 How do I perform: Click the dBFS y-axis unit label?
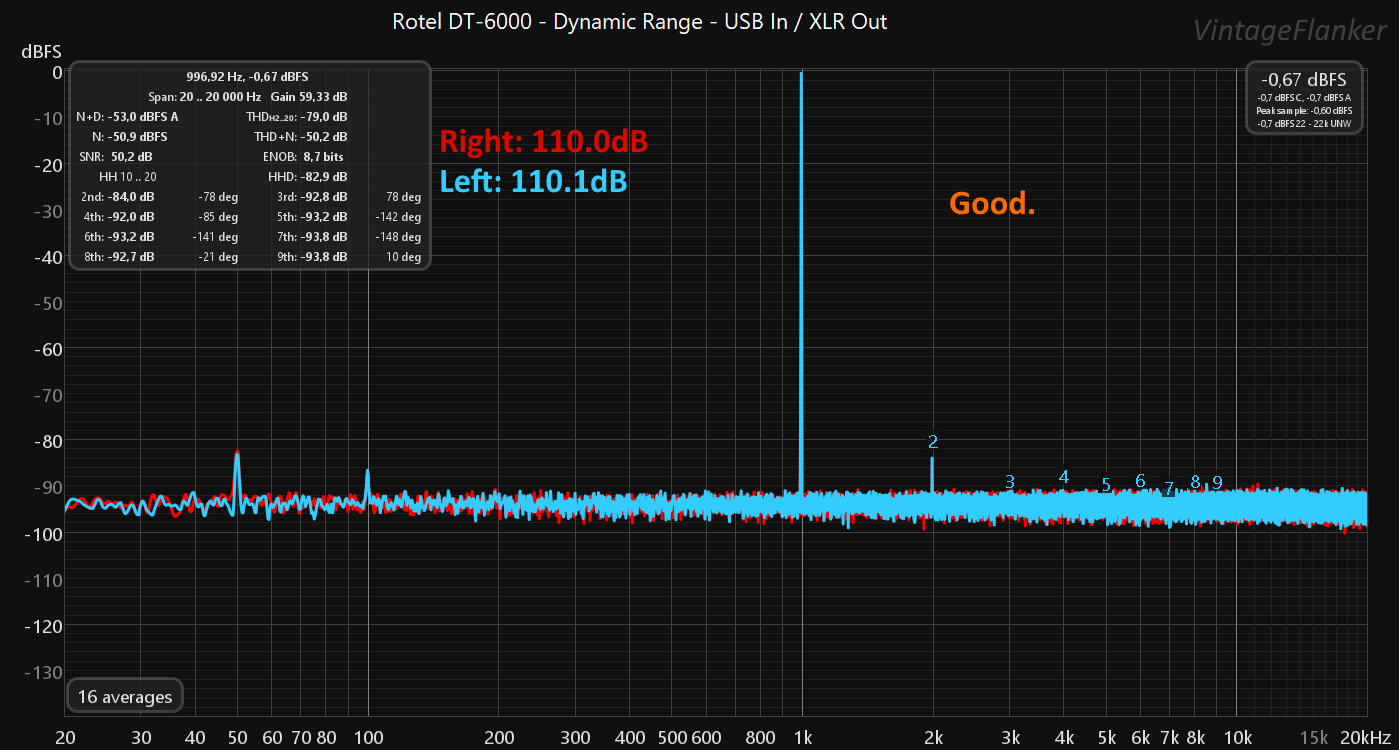[41, 50]
